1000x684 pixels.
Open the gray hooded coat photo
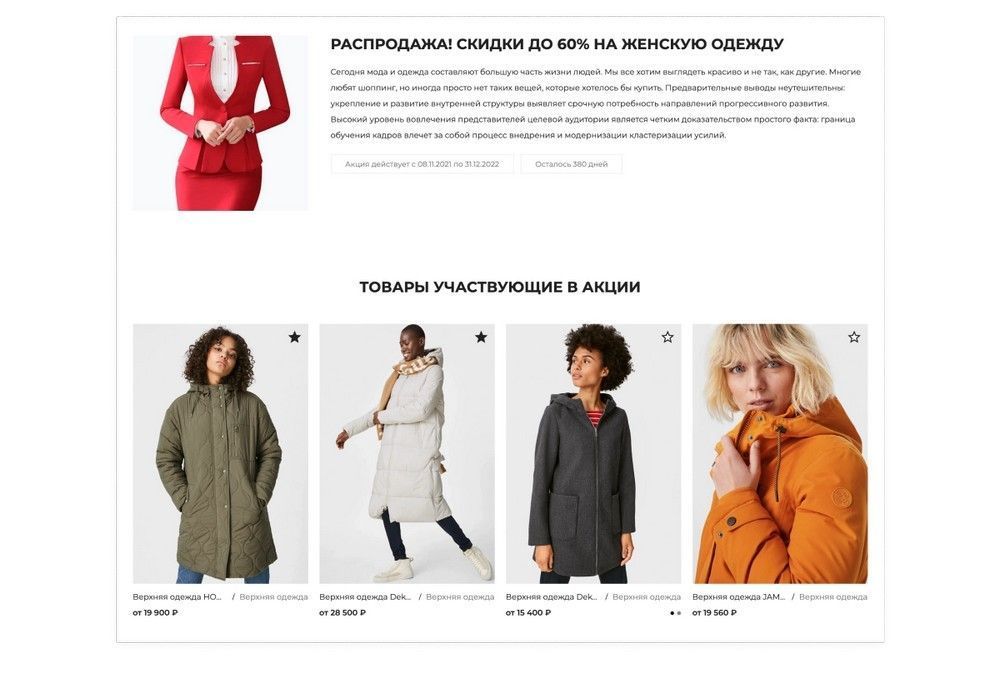pyautogui.click(x=593, y=454)
